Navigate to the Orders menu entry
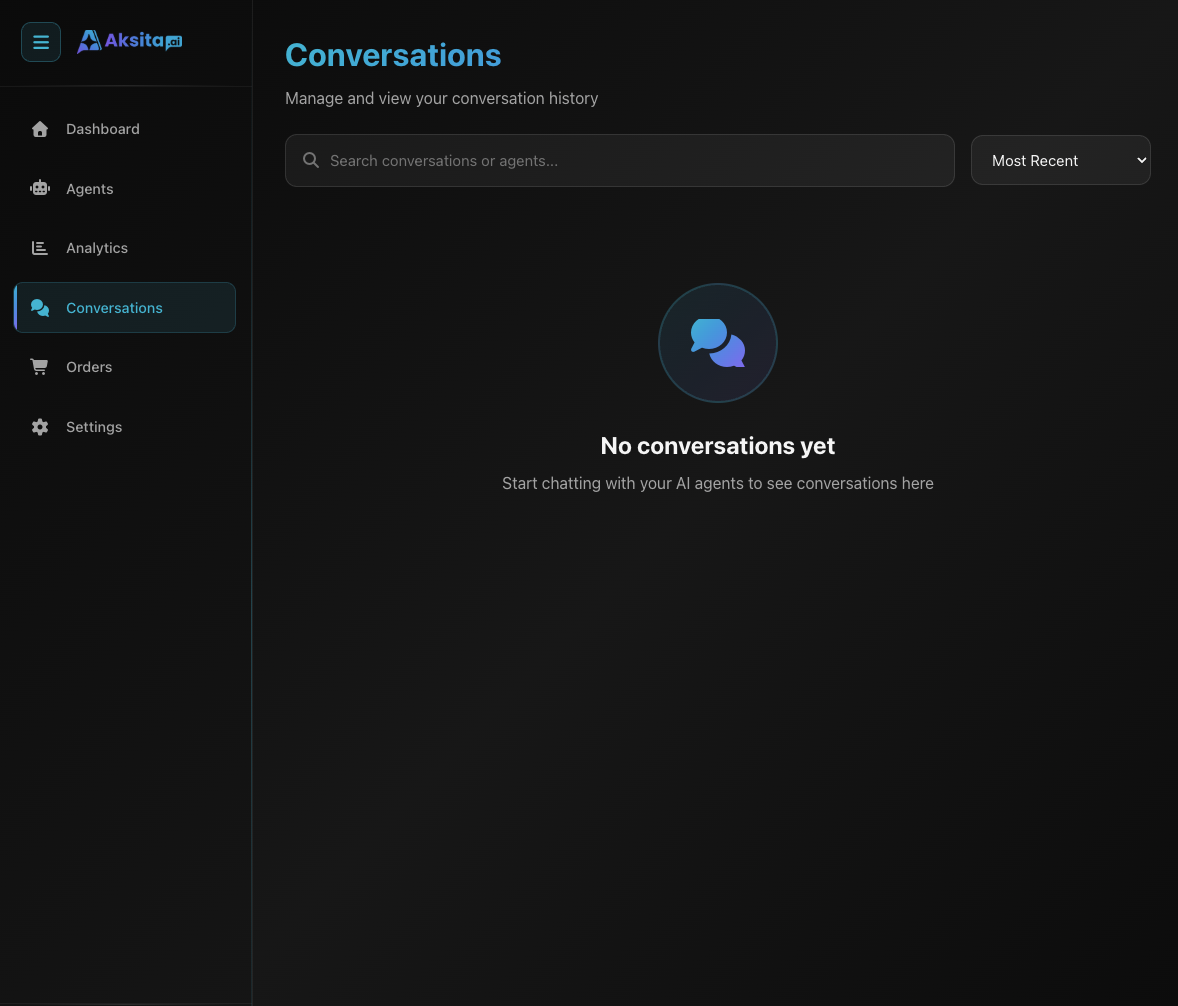Image resolution: width=1178 pixels, height=1006 pixels. [x=89, y=367]
